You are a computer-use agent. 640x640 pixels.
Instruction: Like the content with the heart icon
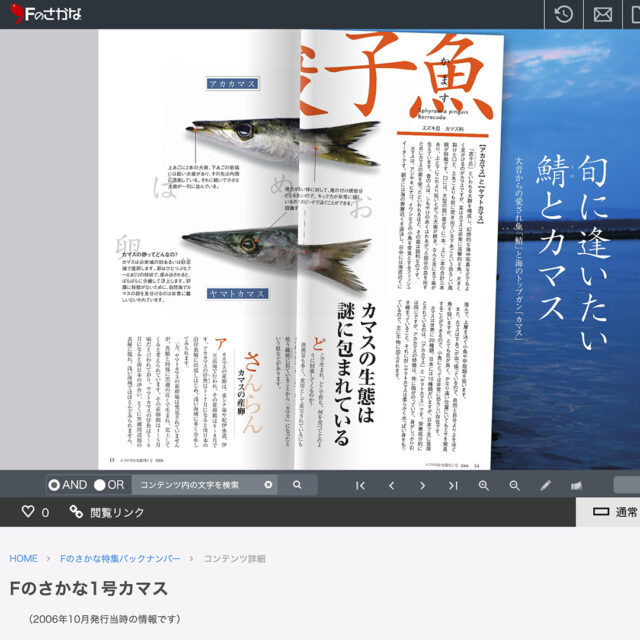28,511
